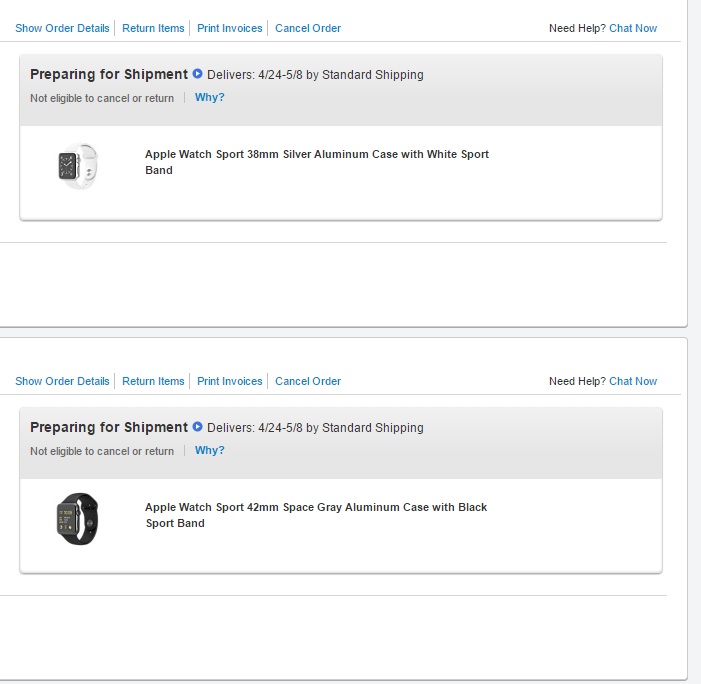
Task: Click Why? link under first shipment status
Action: tap(210, 97)
